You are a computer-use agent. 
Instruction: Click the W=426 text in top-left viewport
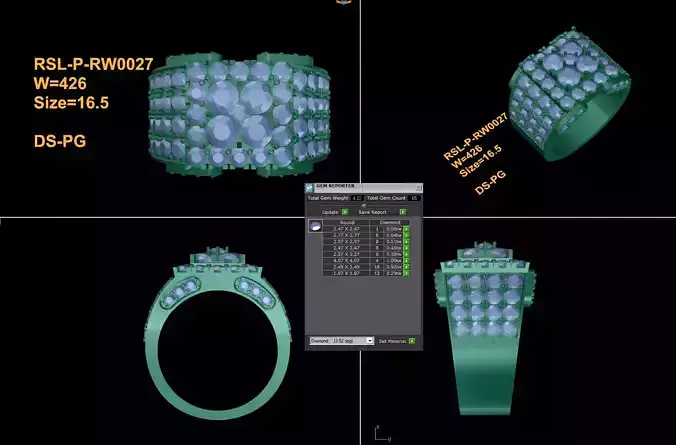60,83
